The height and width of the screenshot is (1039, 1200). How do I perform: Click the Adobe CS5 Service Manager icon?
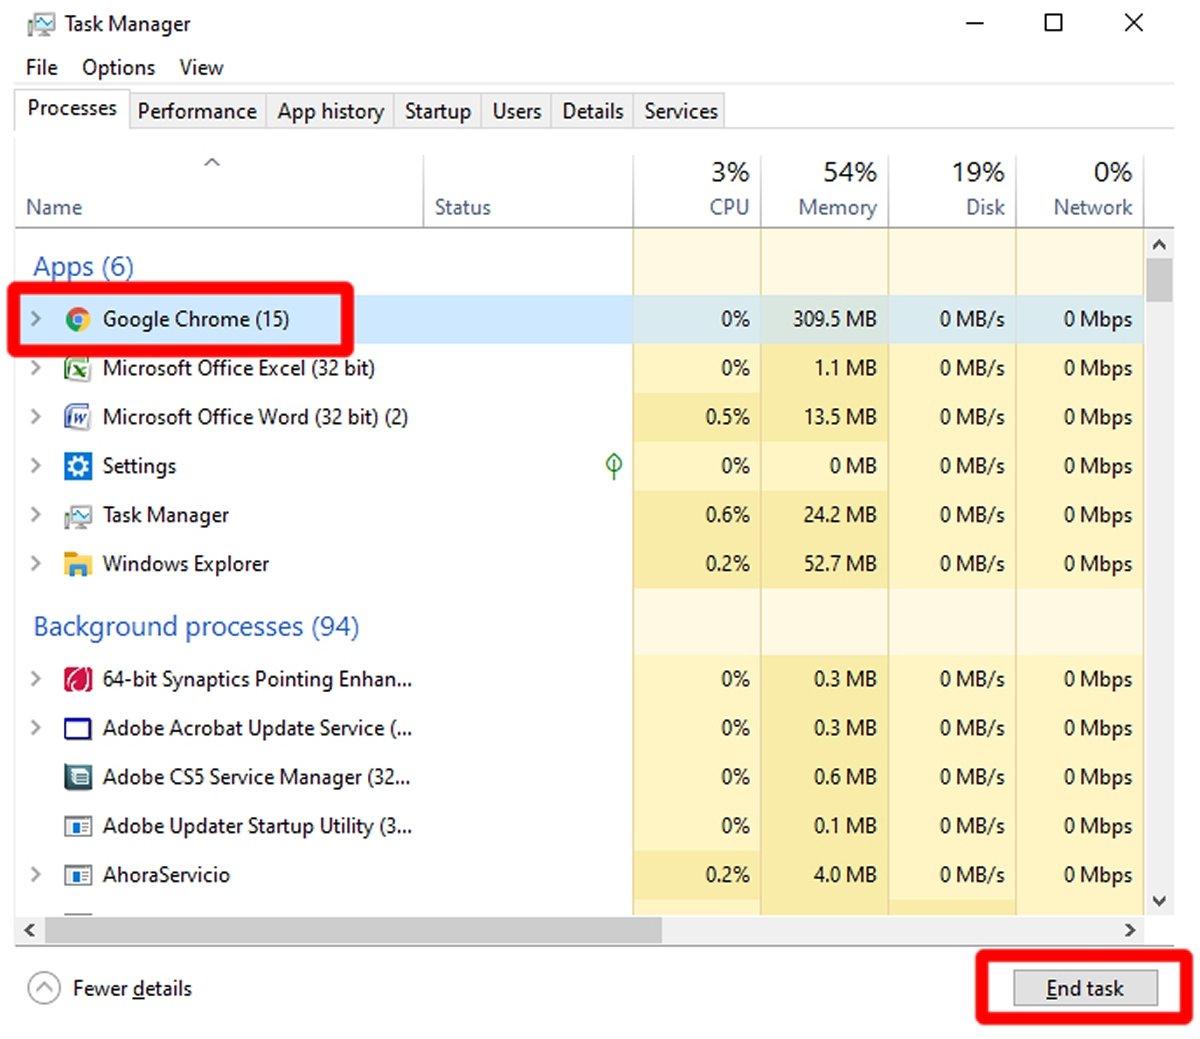pos(77,777)
